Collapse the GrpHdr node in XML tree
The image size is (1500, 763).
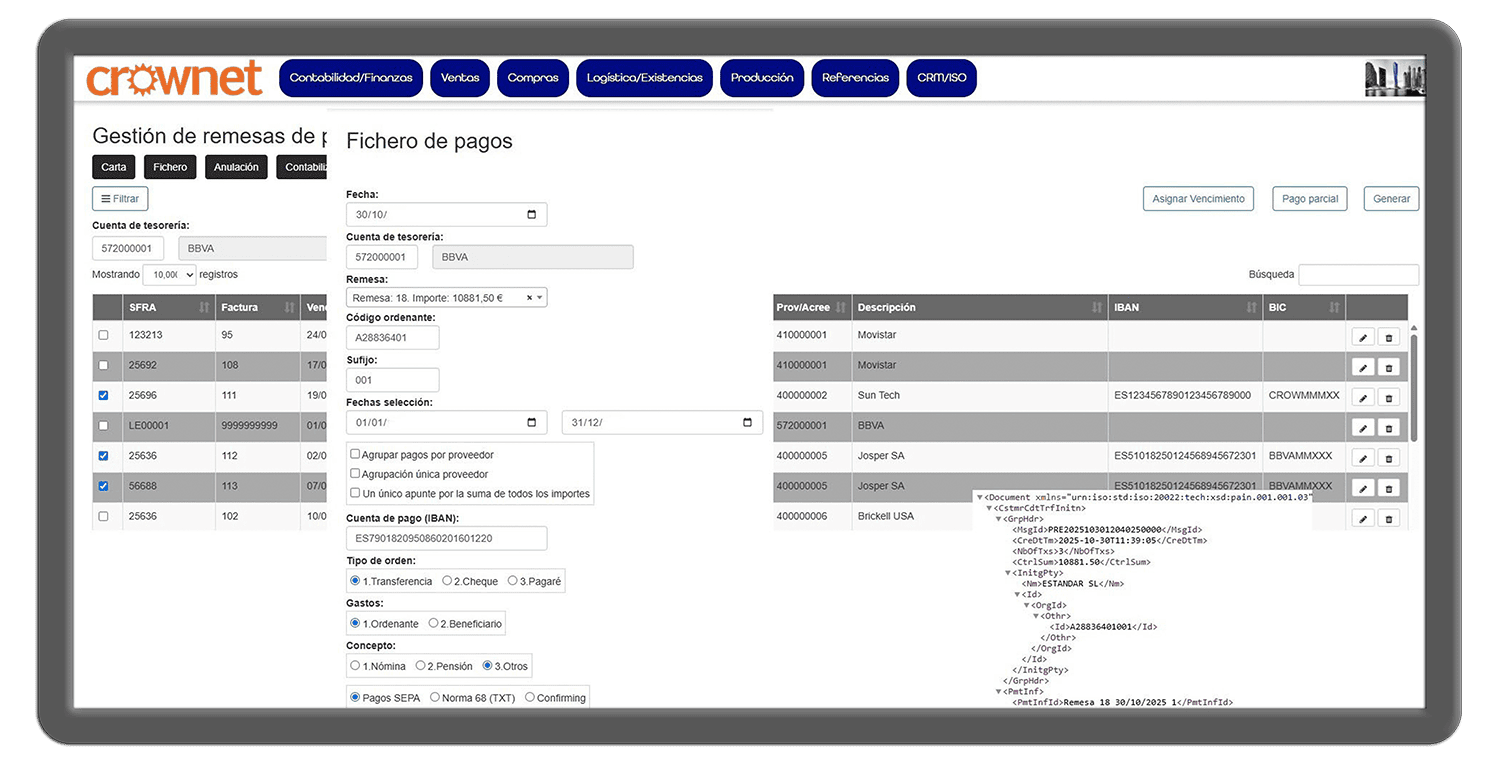tap(998, 519)
